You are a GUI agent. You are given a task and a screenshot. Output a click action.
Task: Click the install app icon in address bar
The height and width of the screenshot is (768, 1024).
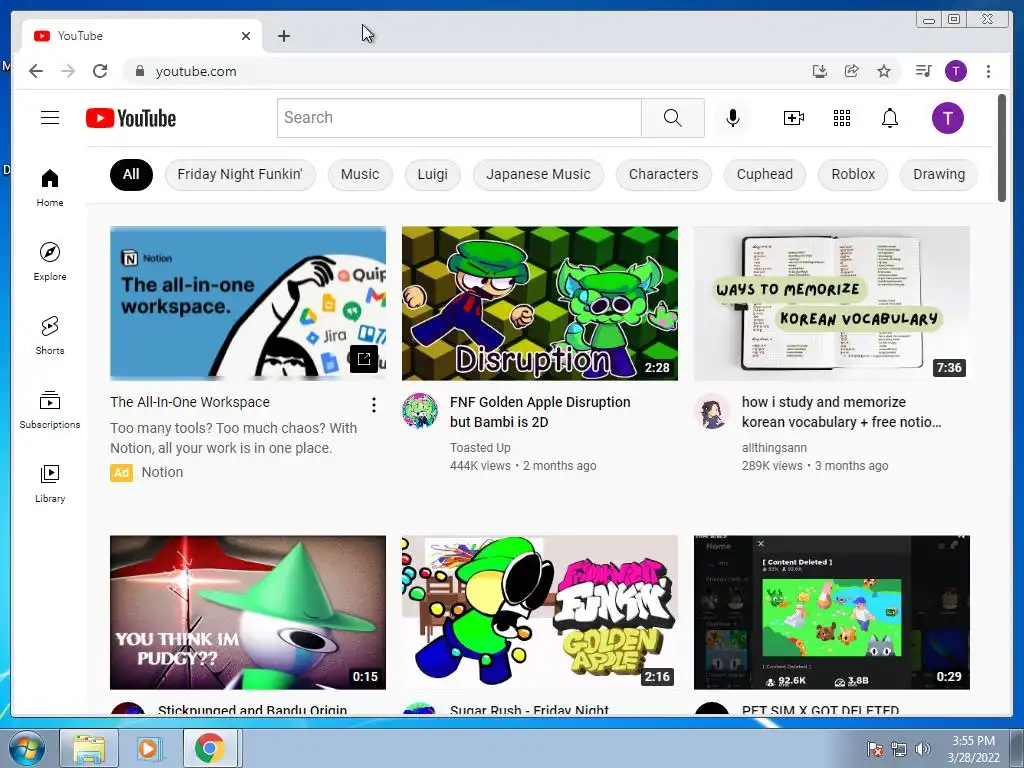click(820, 71)
